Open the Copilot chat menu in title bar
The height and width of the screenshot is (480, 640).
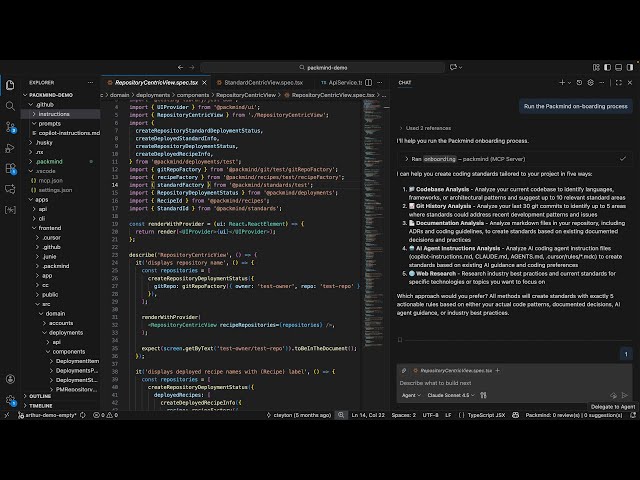[456, 67]
